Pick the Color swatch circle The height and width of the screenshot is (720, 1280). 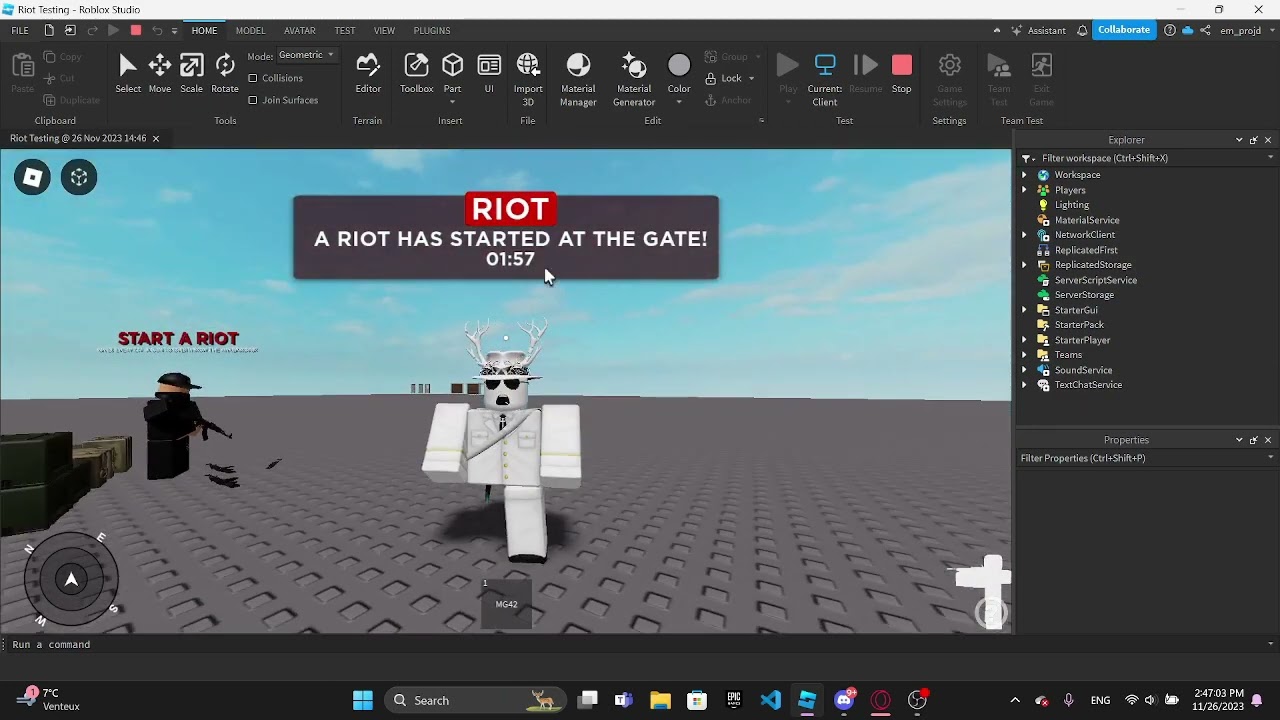pyautogui.click(x=679, y=66)
